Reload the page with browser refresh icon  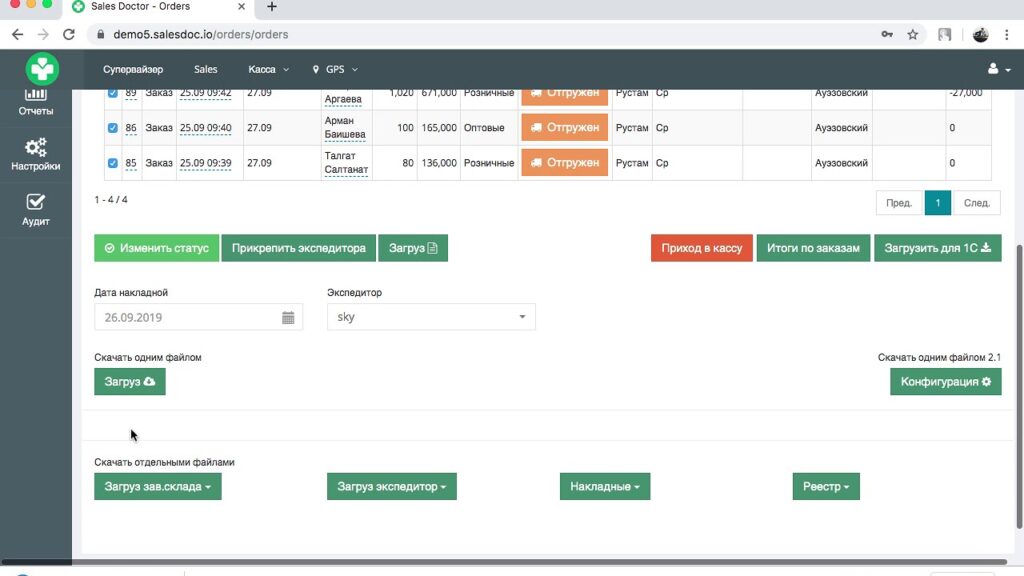click(x=69, y=34)
